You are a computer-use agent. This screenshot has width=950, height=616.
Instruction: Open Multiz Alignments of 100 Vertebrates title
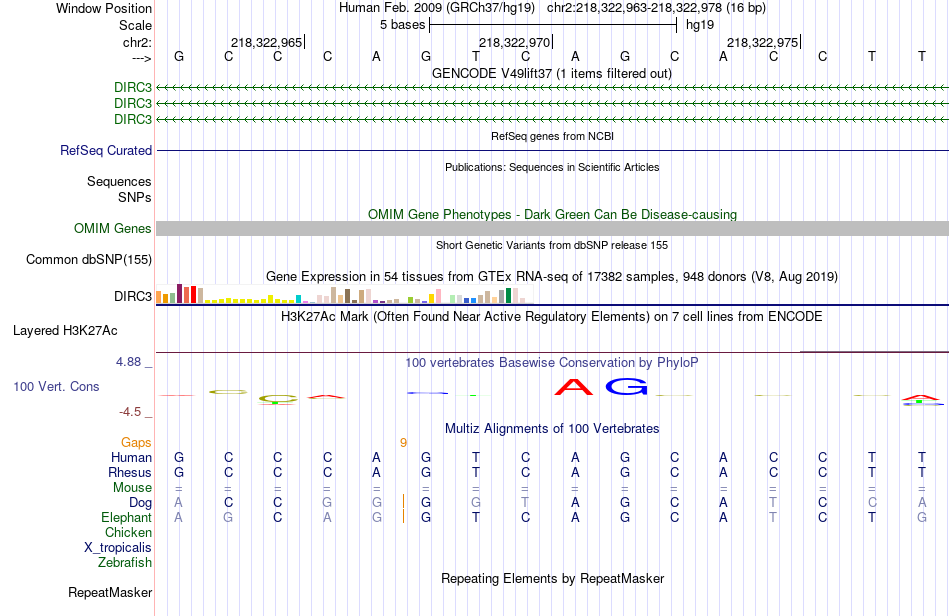552,429
